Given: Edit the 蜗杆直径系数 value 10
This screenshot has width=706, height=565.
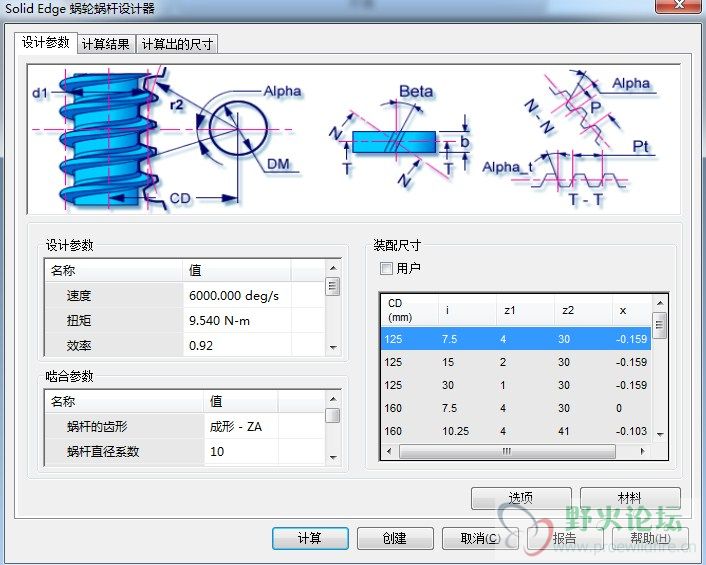Looking at the screenshot, I should [x=241, y=451].
